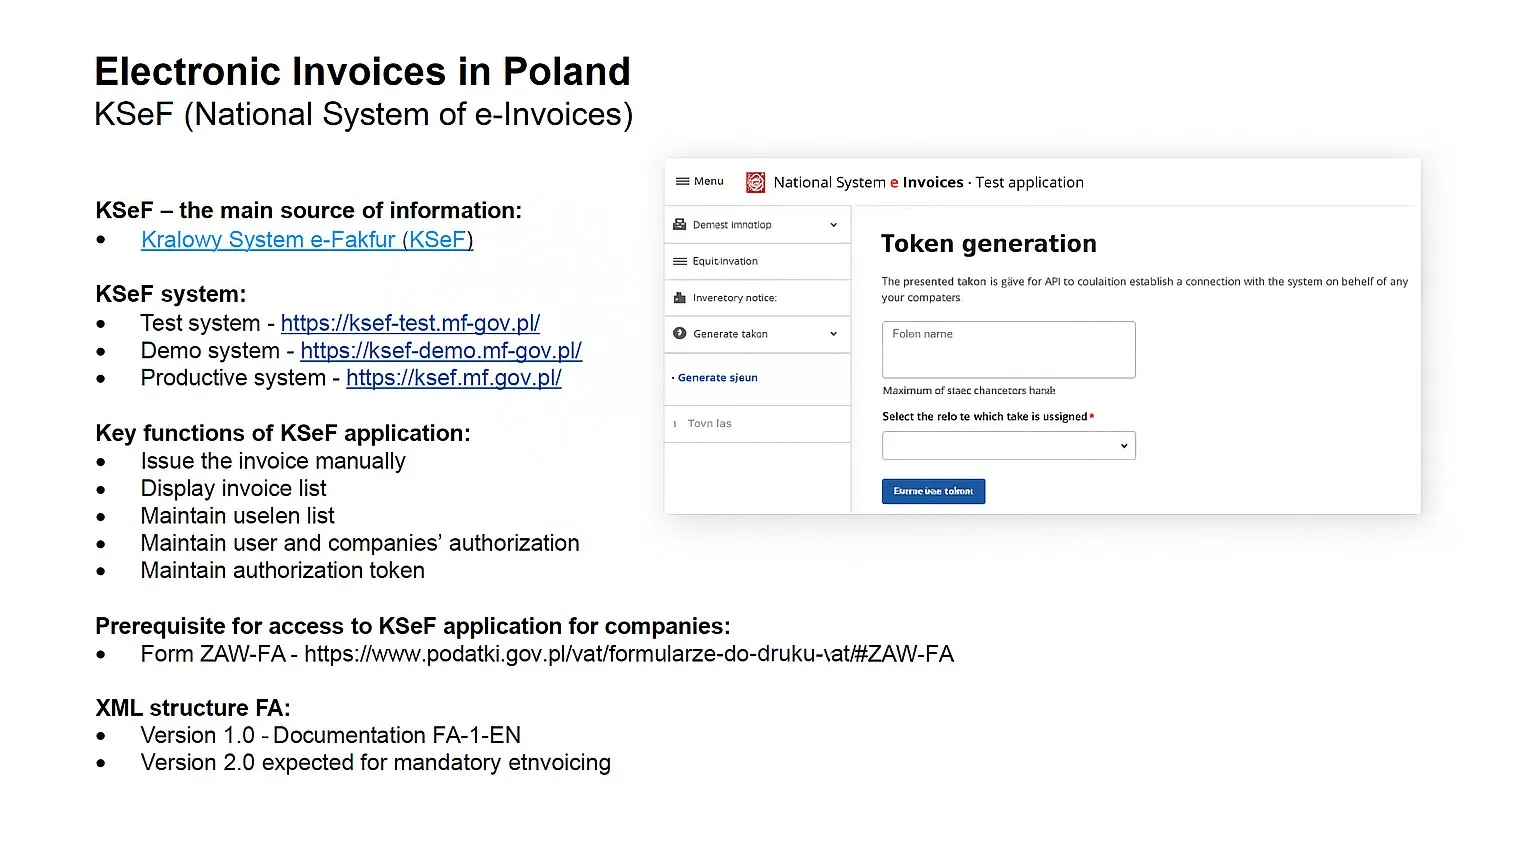Image resolution: width=1536 pixels, height=864 pixels.
Task: Click the right-chevron icon beside Tovn las
Action: click(x=673, y=423)
